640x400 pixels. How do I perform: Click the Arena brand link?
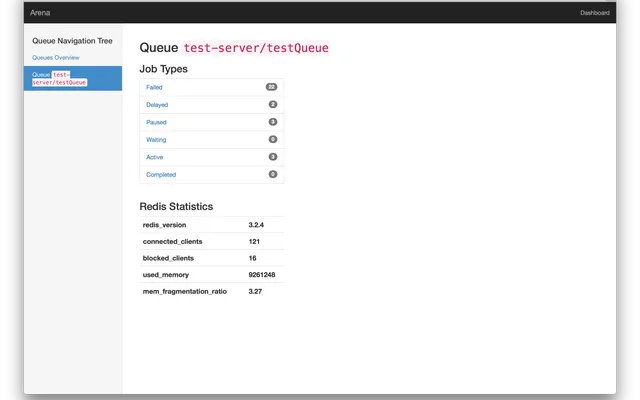click(40, 13)
